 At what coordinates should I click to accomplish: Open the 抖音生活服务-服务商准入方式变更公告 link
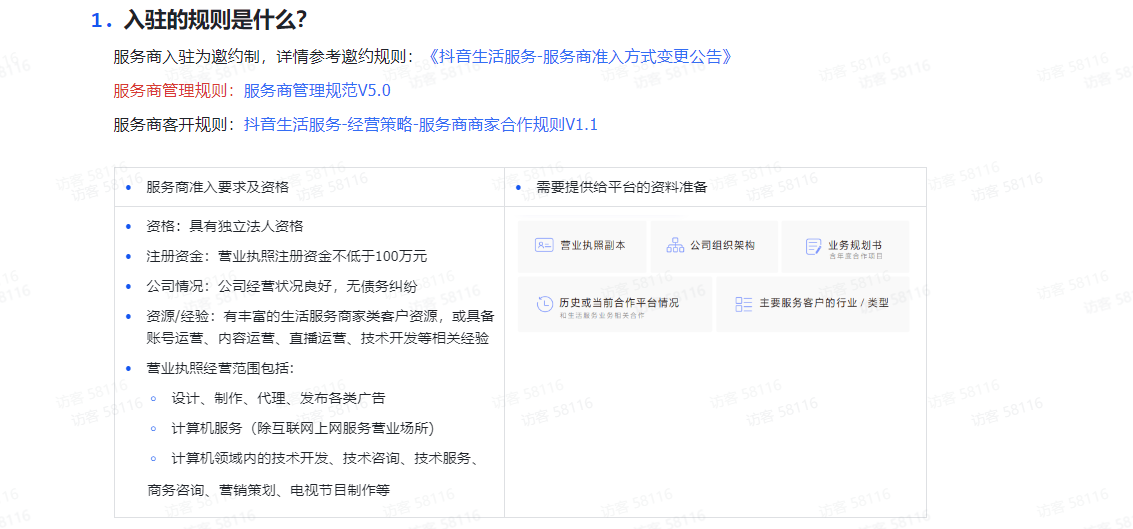tap(579, 57)
